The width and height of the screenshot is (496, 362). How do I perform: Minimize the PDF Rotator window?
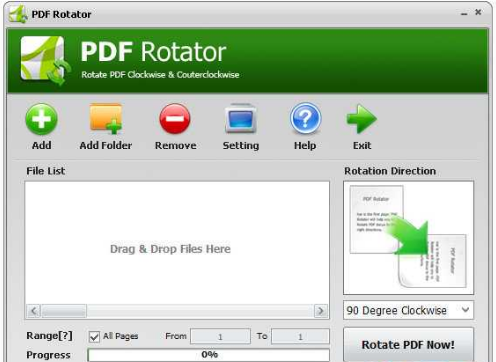coord(464,14)
